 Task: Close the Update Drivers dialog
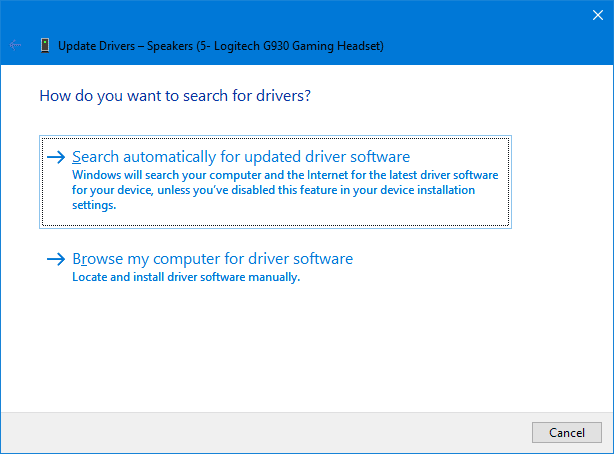pyautogui.click(x=598, y=15)
